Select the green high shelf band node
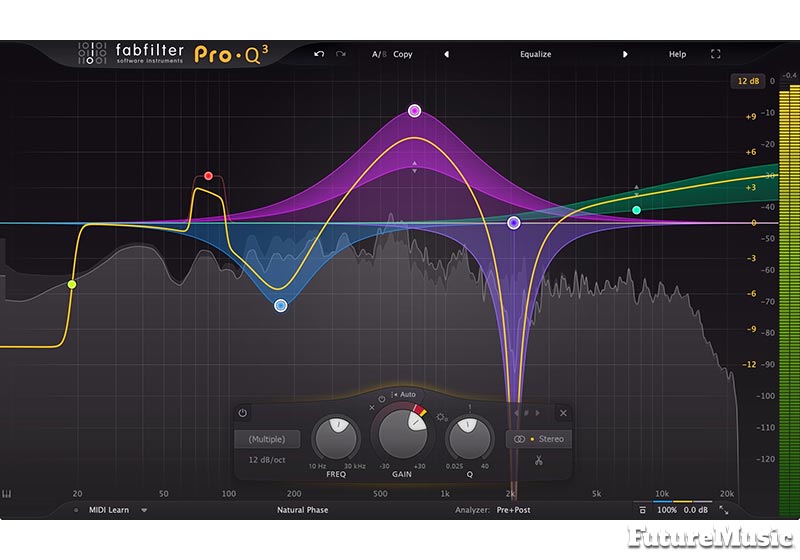Screen dimensions: 800x560 coord(636,210)
